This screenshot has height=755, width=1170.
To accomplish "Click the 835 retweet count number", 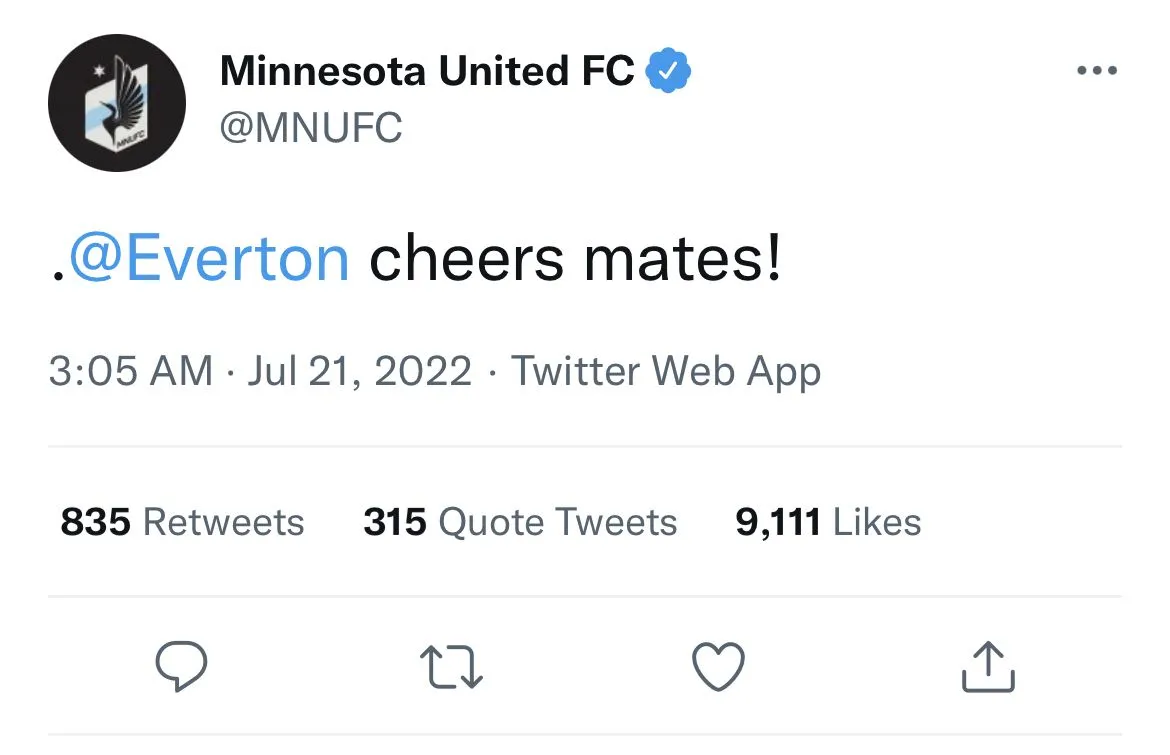I will [96, 522].
